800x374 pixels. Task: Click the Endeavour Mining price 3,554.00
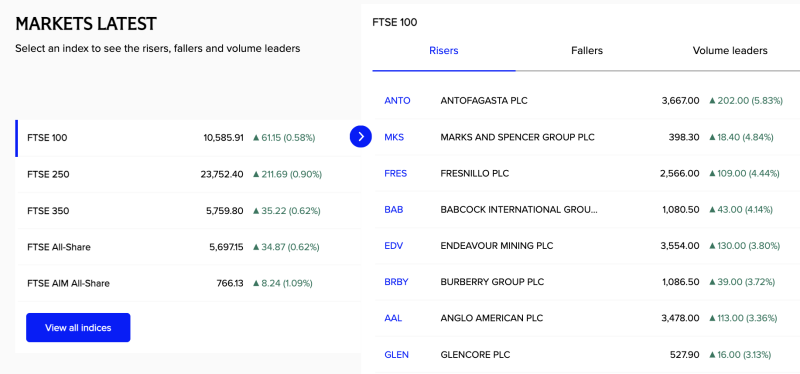(x=680, y=246)
